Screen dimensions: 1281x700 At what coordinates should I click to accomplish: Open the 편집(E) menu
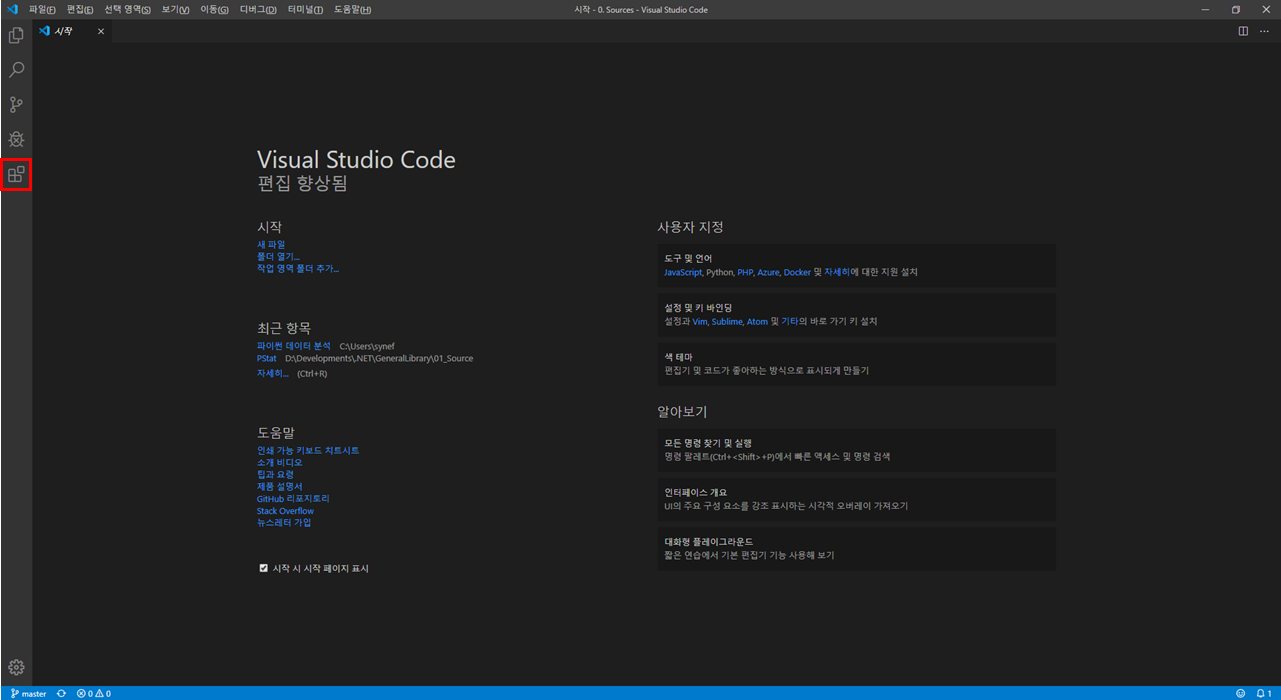pyautogui.click(x=80, y=9)
